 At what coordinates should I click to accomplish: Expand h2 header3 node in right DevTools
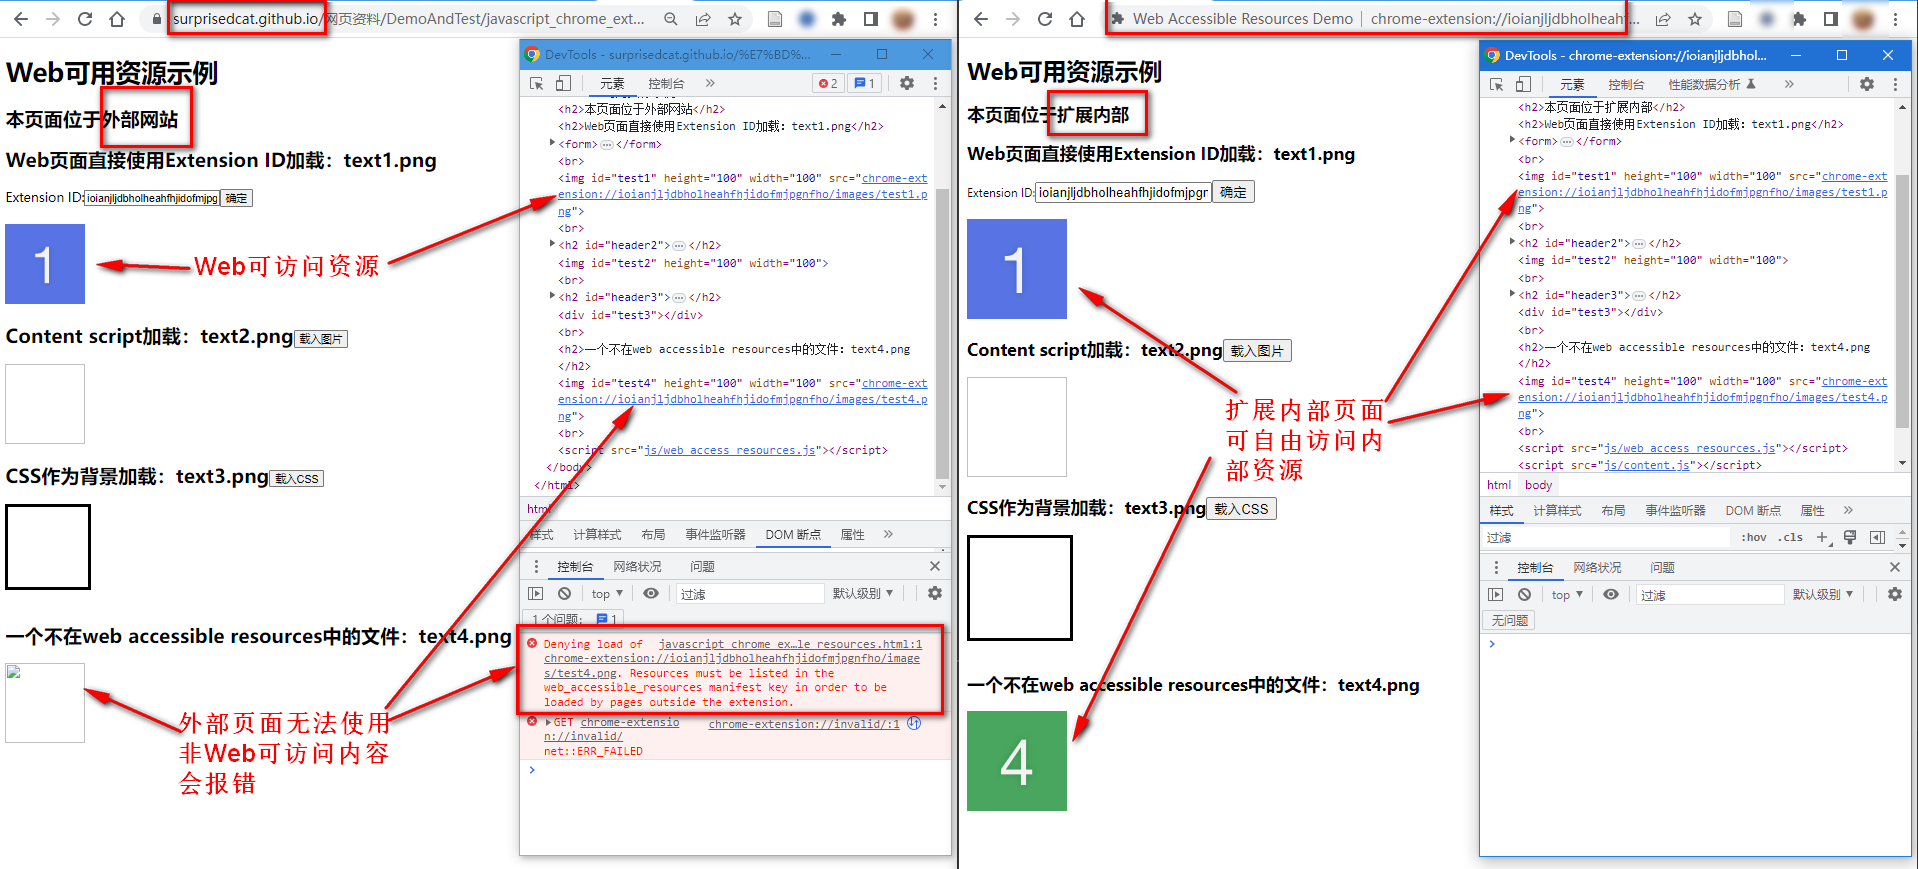[1512, 294]
